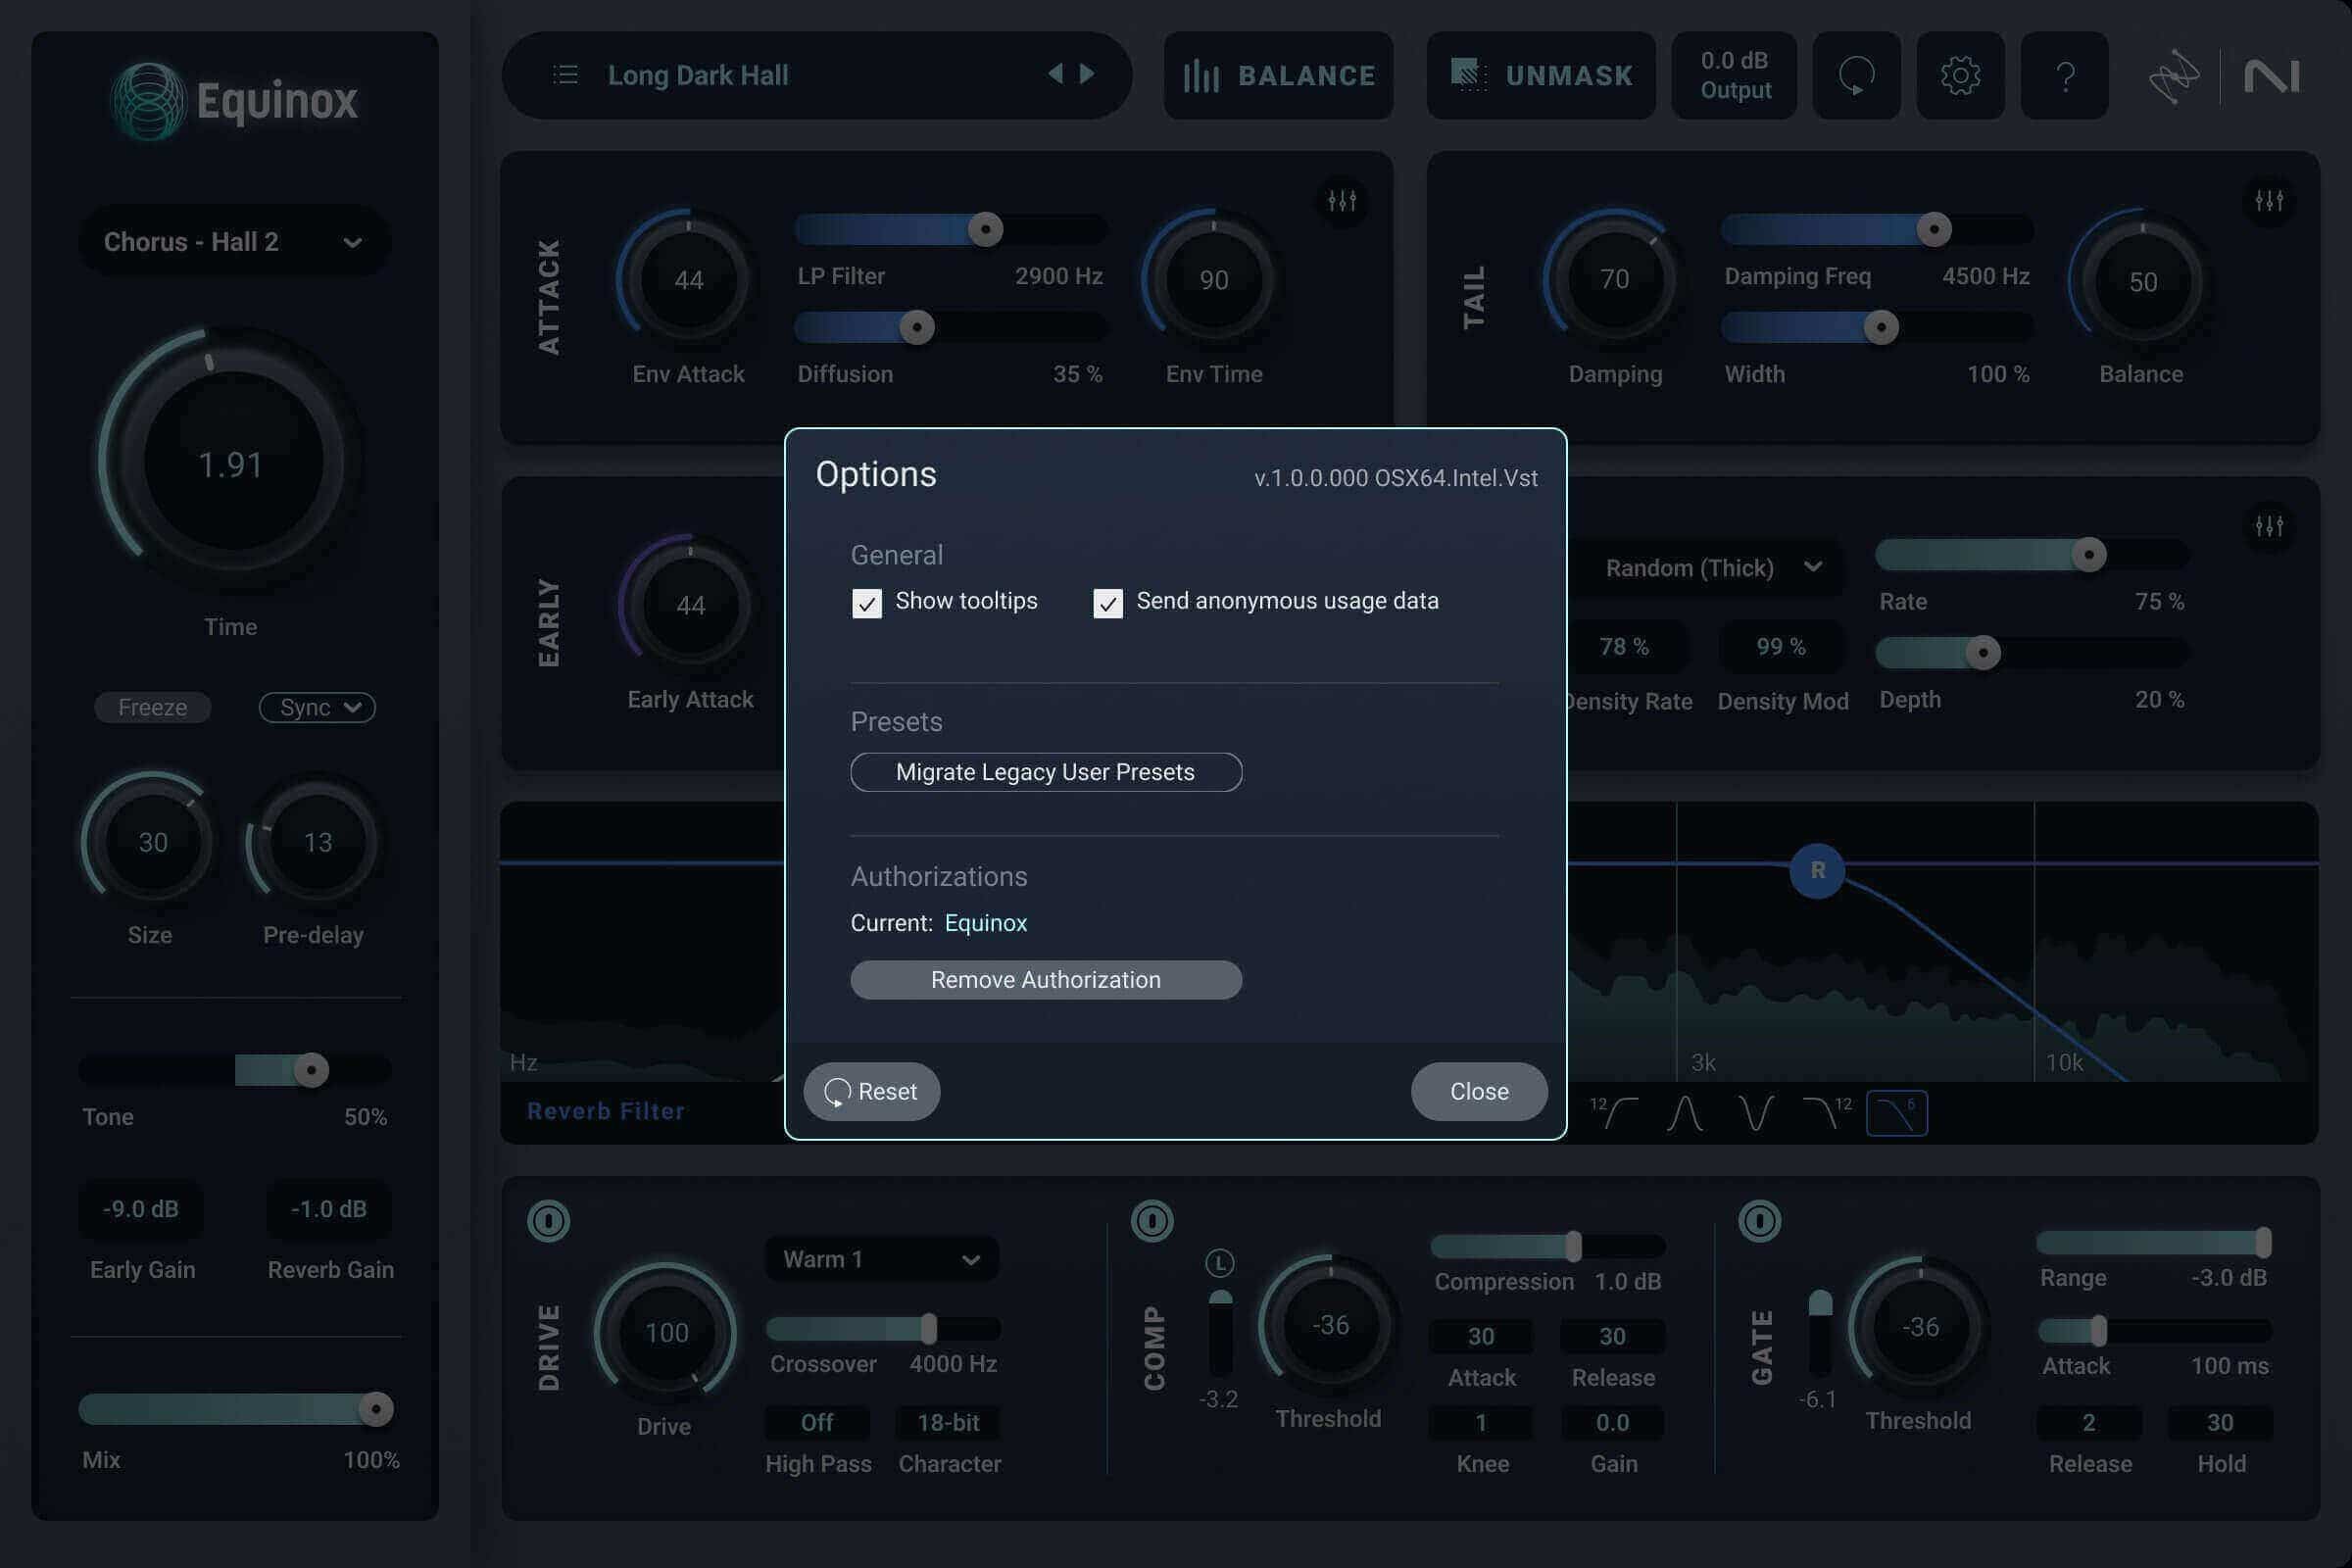The width and height of the screenshot is (2352, 1568).
Task: Click the LP Filter slider handle
Action: click(985, 229)
